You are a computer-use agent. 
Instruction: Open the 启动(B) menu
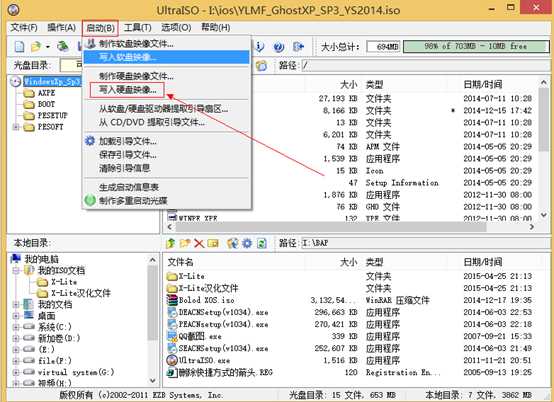click(x=100, y=28)
